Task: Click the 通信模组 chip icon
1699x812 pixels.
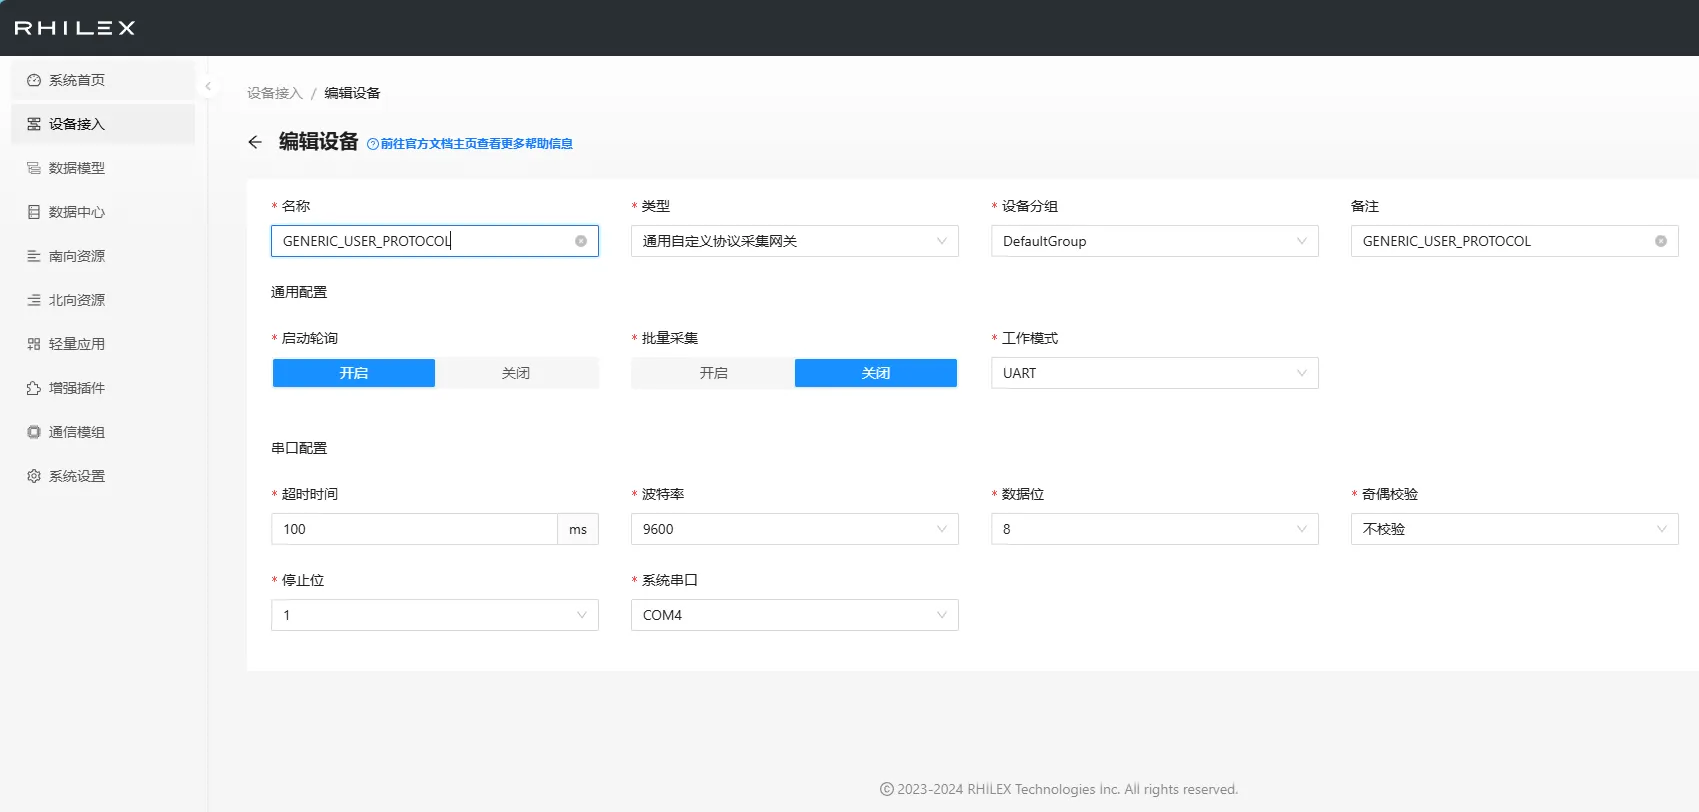Action: coord(34,432)
